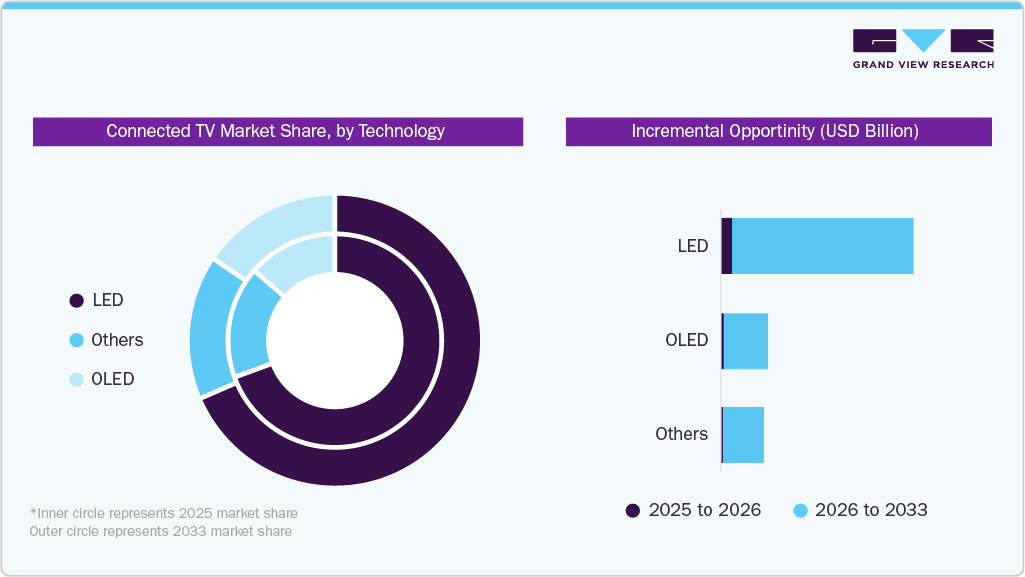Click the LED bar's dark 2025 to 2026 segment

point(727,246)
